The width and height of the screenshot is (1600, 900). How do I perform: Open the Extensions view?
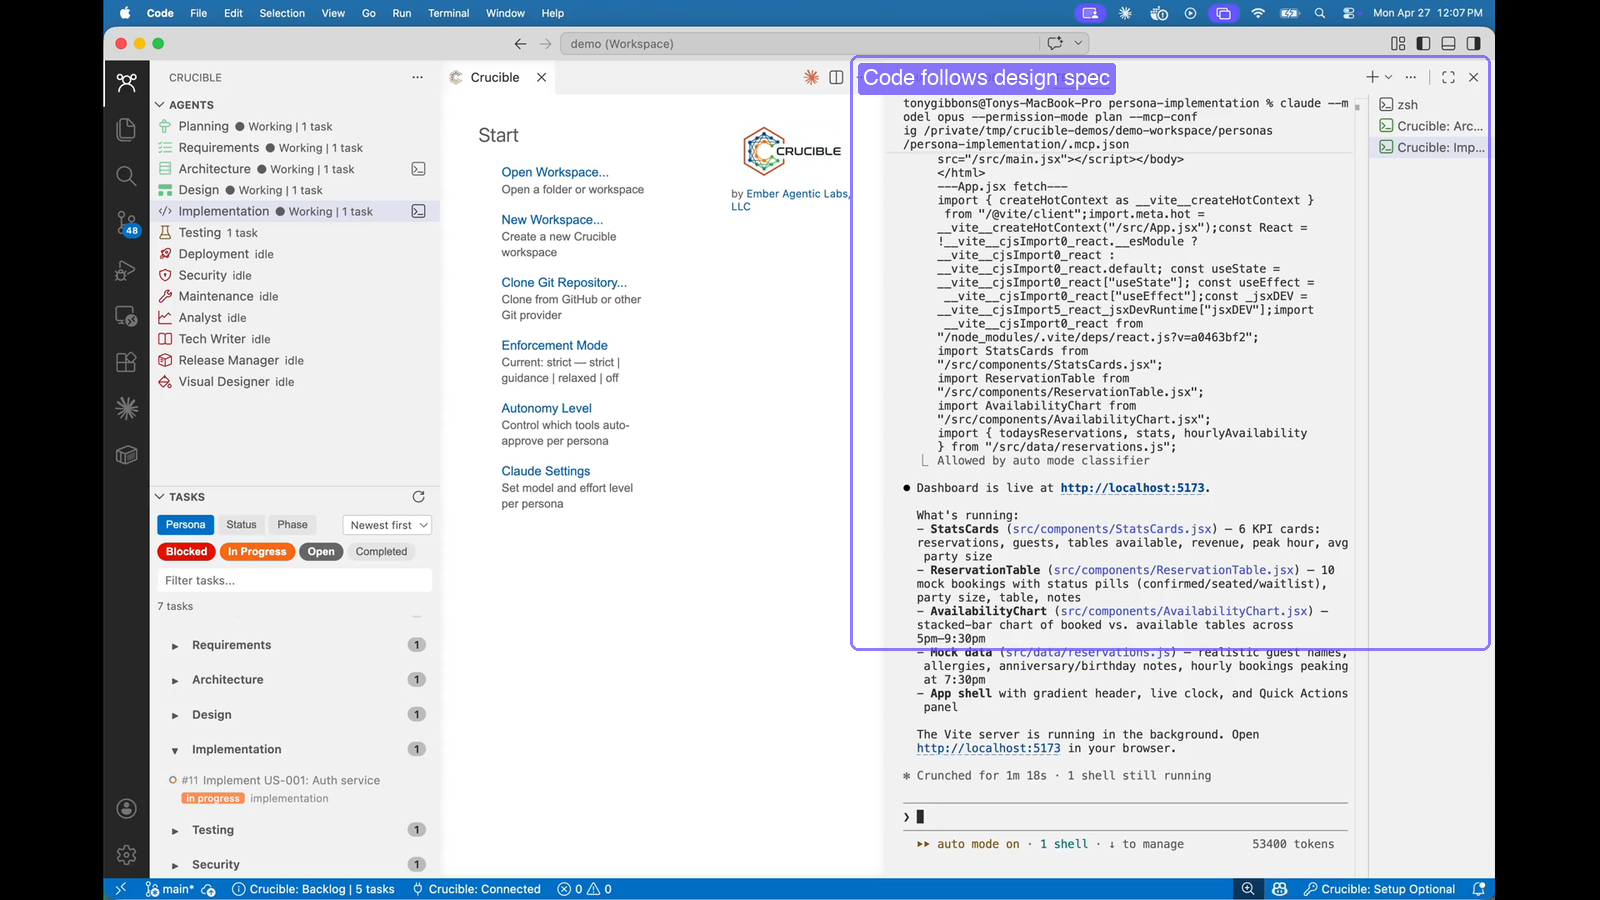tap(126, 362)
